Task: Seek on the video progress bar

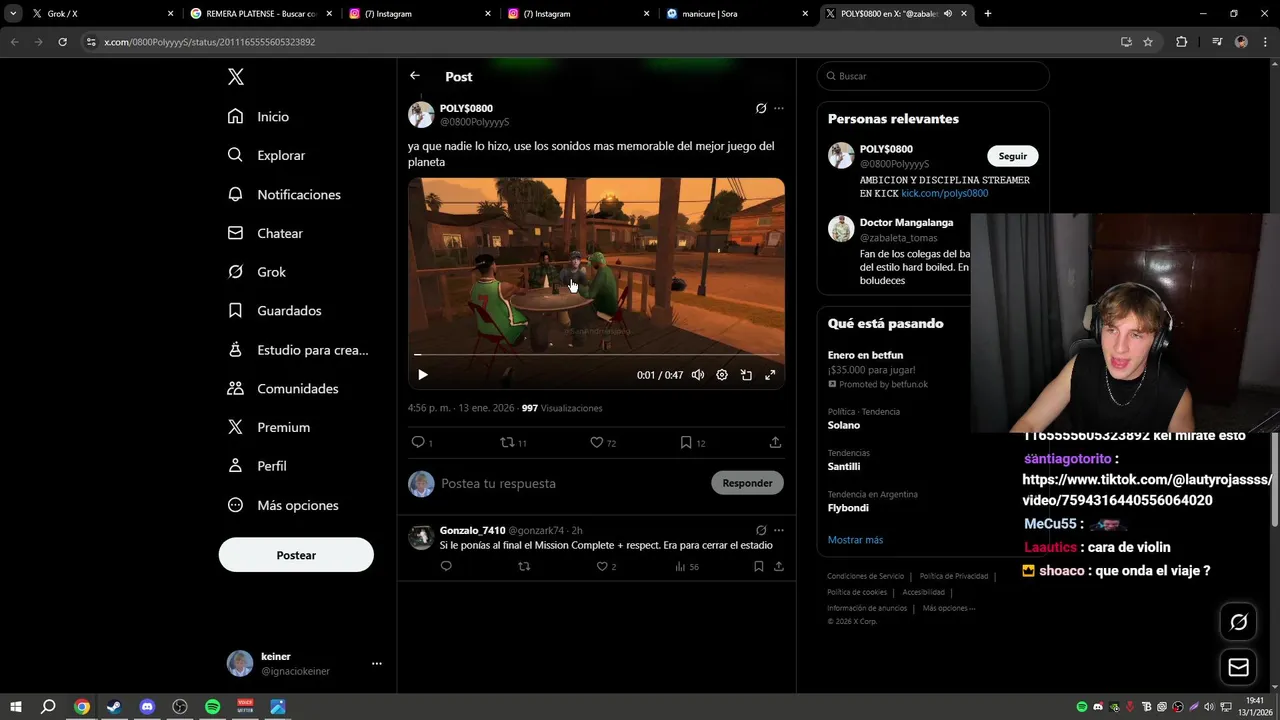Action: (x=596, y=354)
